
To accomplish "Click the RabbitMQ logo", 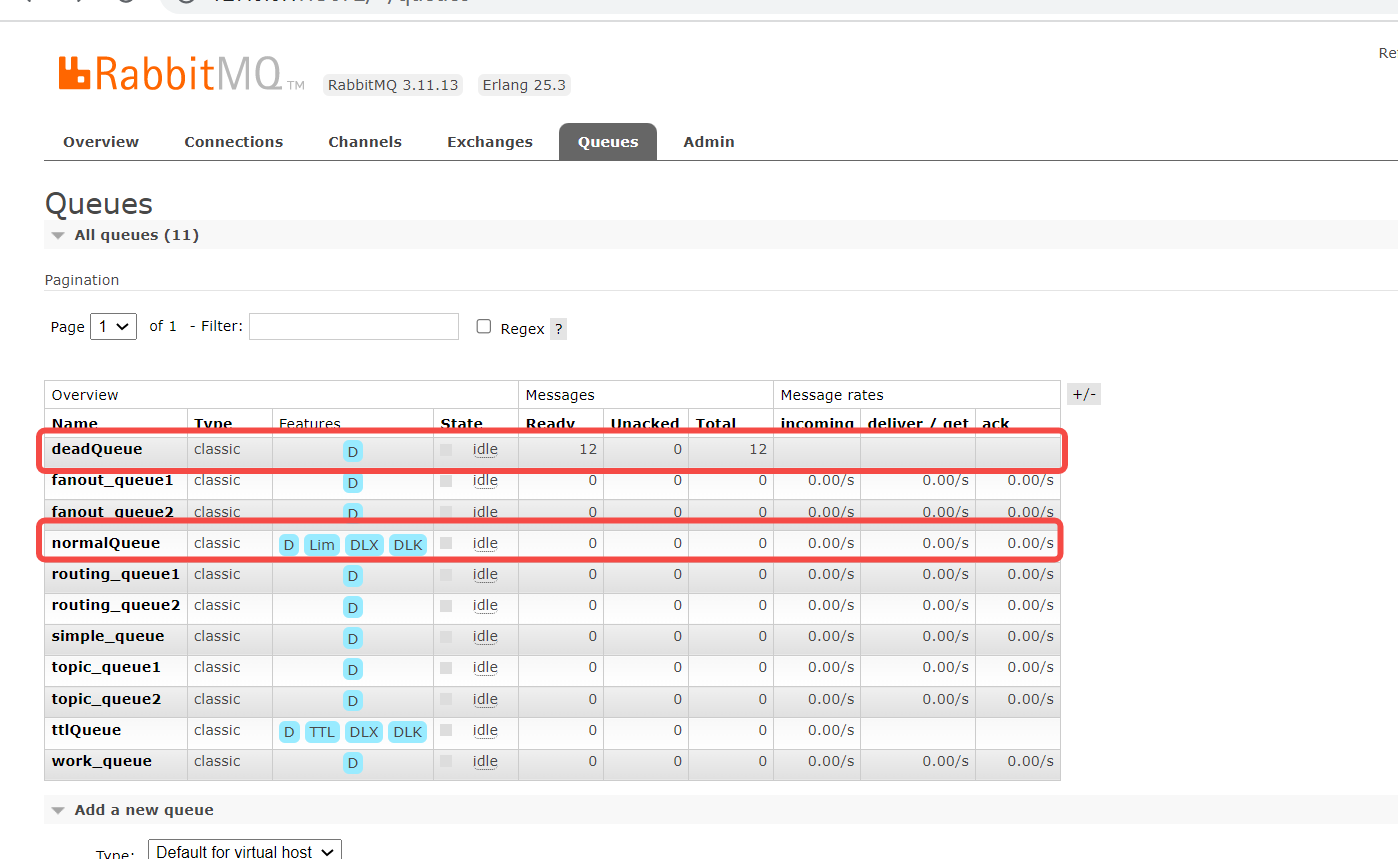I will pos(181,74).
